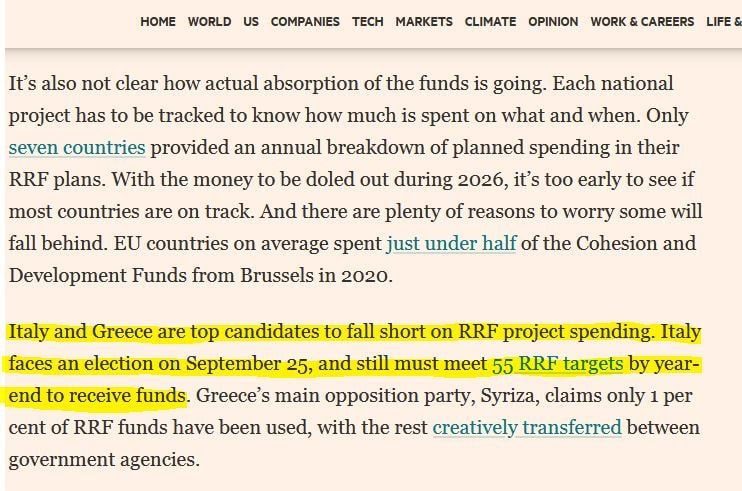The height and width of the screenshot is (491, 742).
Task: Click the highlighted "Italy and Greece" sentence start
Action: pos(70,332)
